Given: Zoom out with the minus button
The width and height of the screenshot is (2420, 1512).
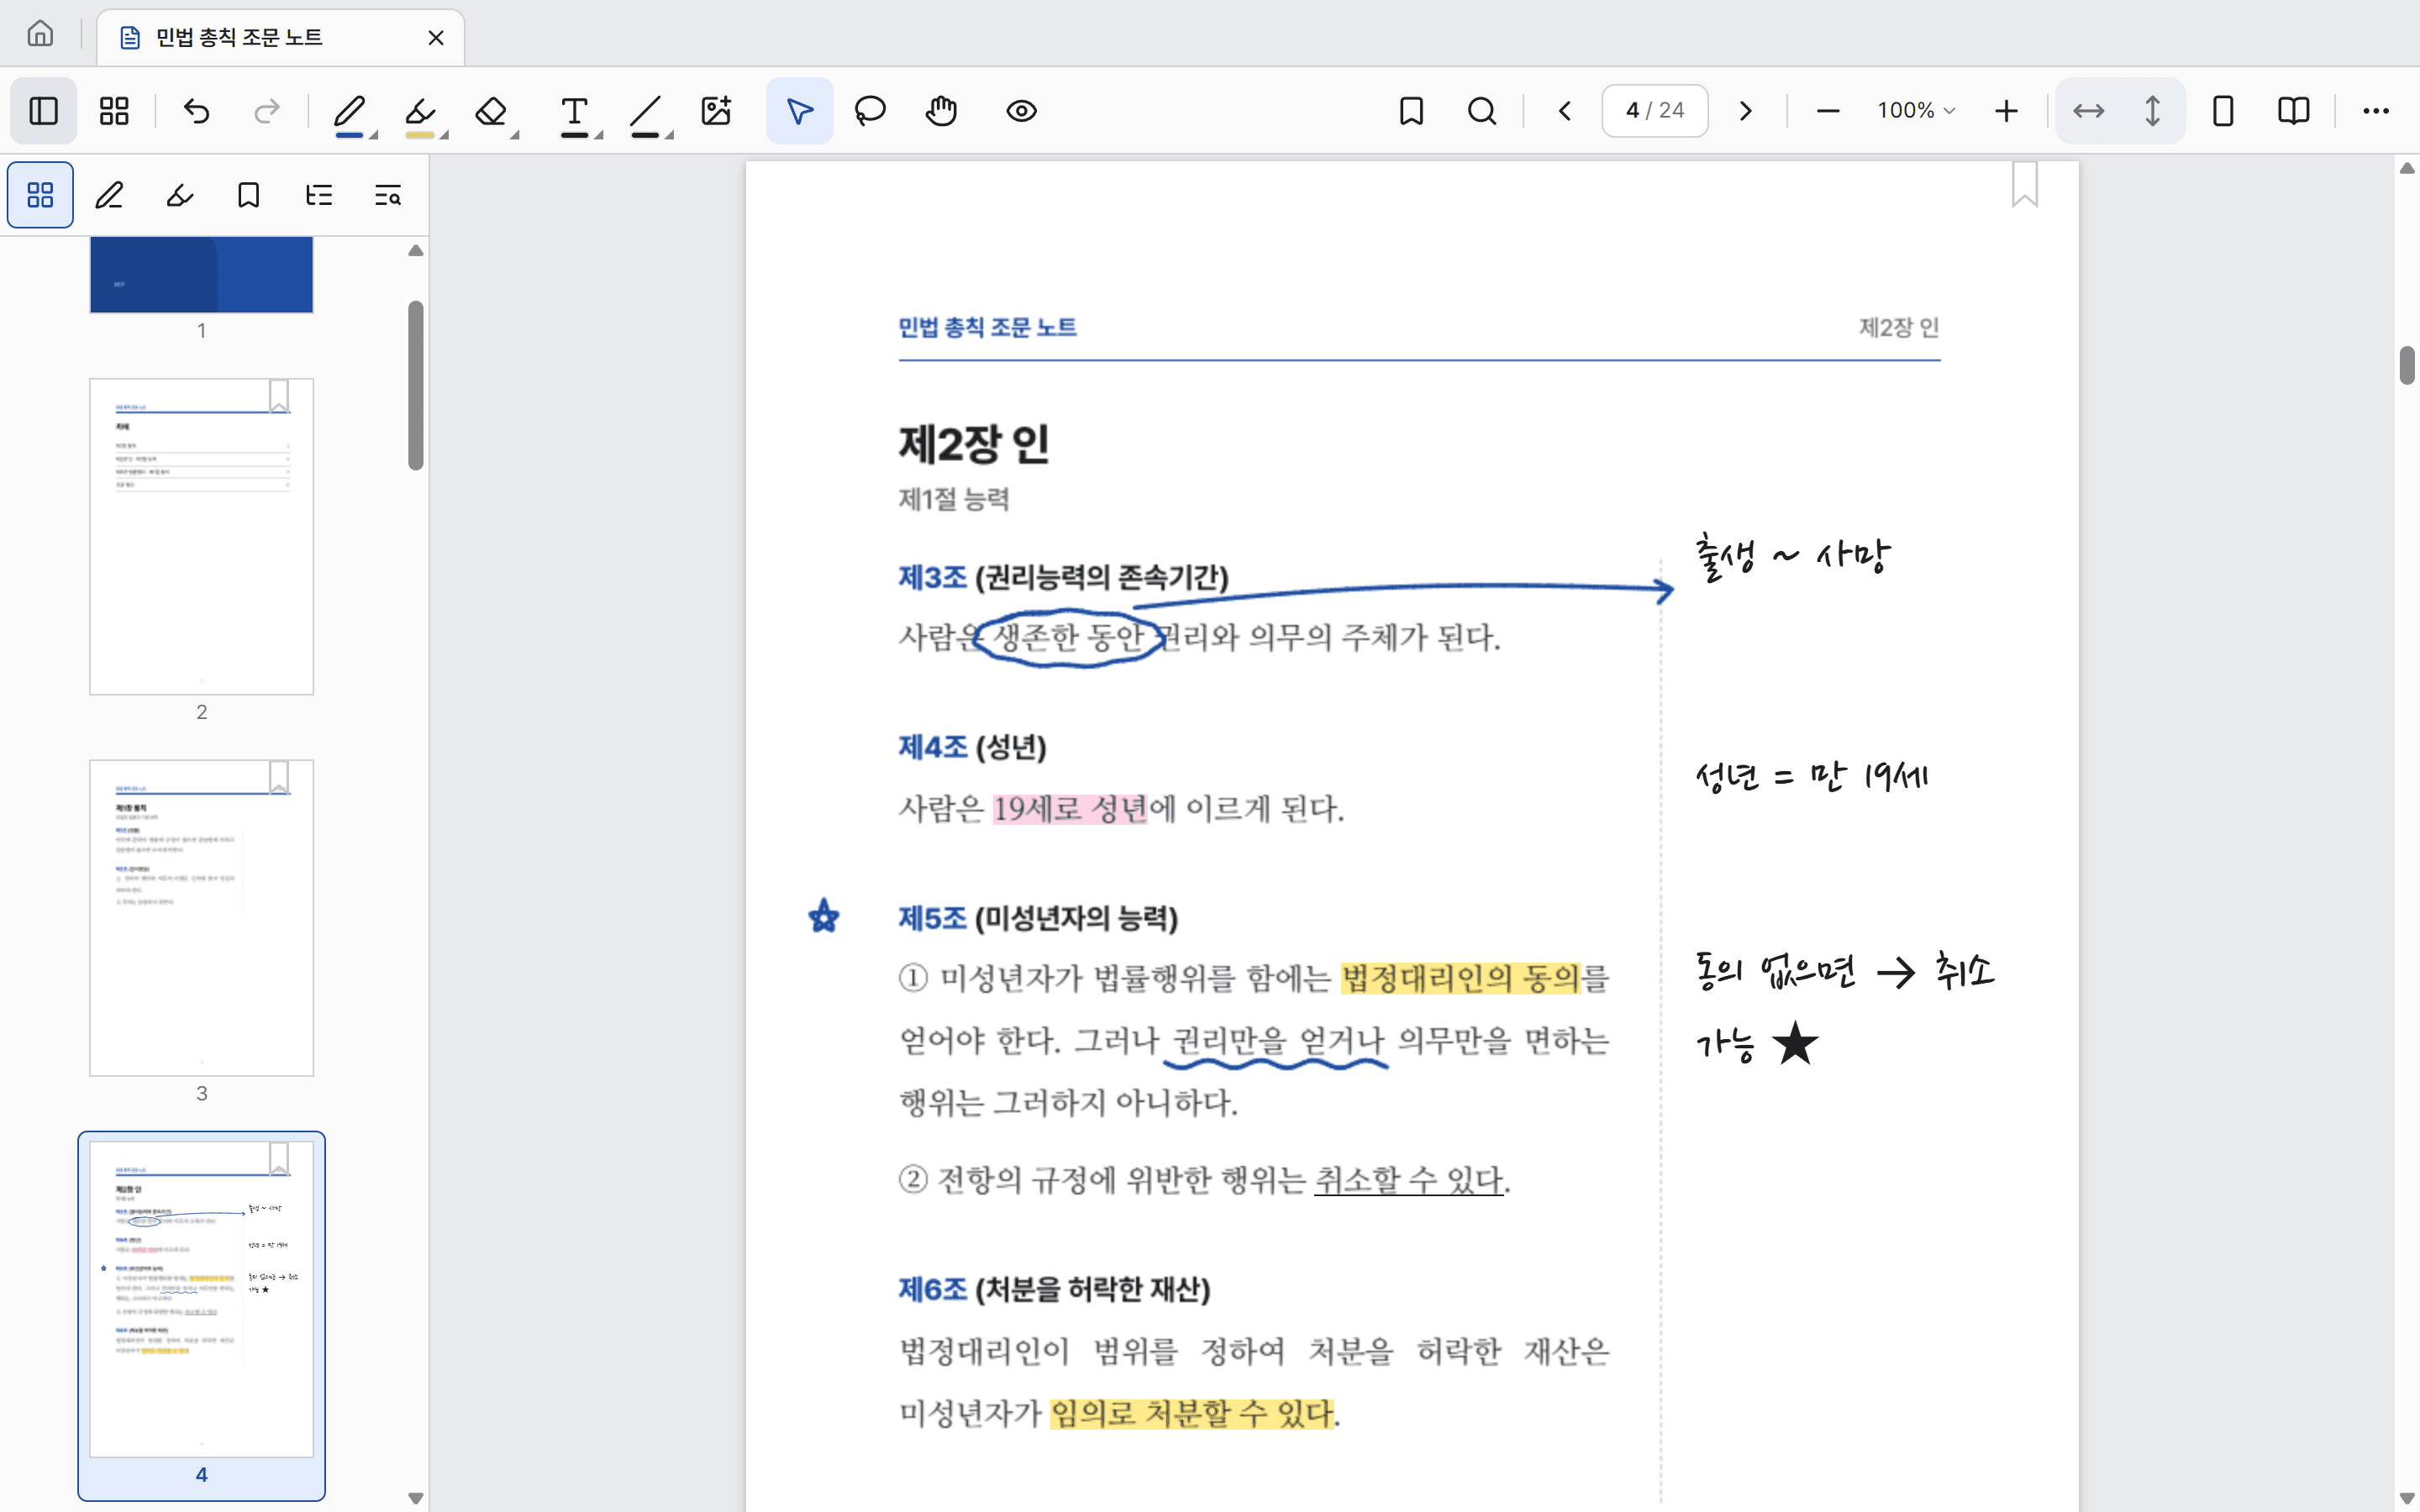Looking at the screenshot, I should click(x=1828, y=111).
